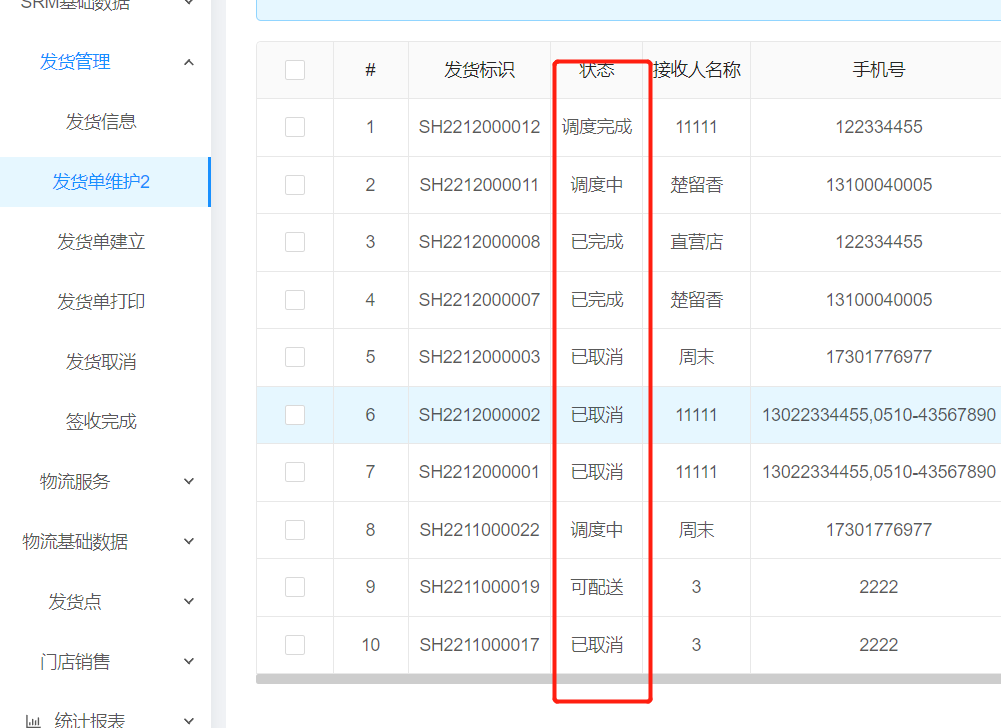1001x728 pixels.
Task: Click shipment ID SH2211000022
Action: click(x=479, y=529)
